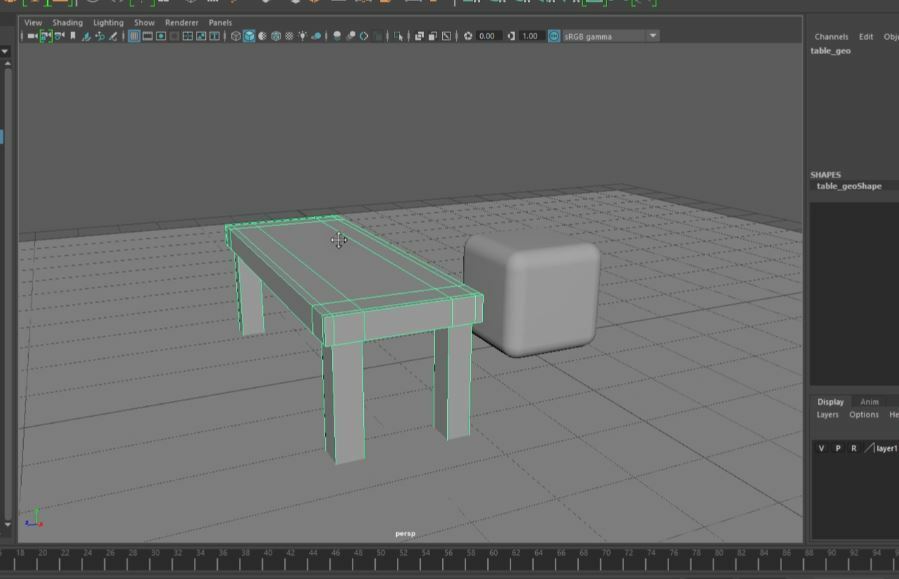Viewport: 899px width, 579px height.
Task: Open the Shading menu
Action: pyautogui.click(x=68, y=21)
